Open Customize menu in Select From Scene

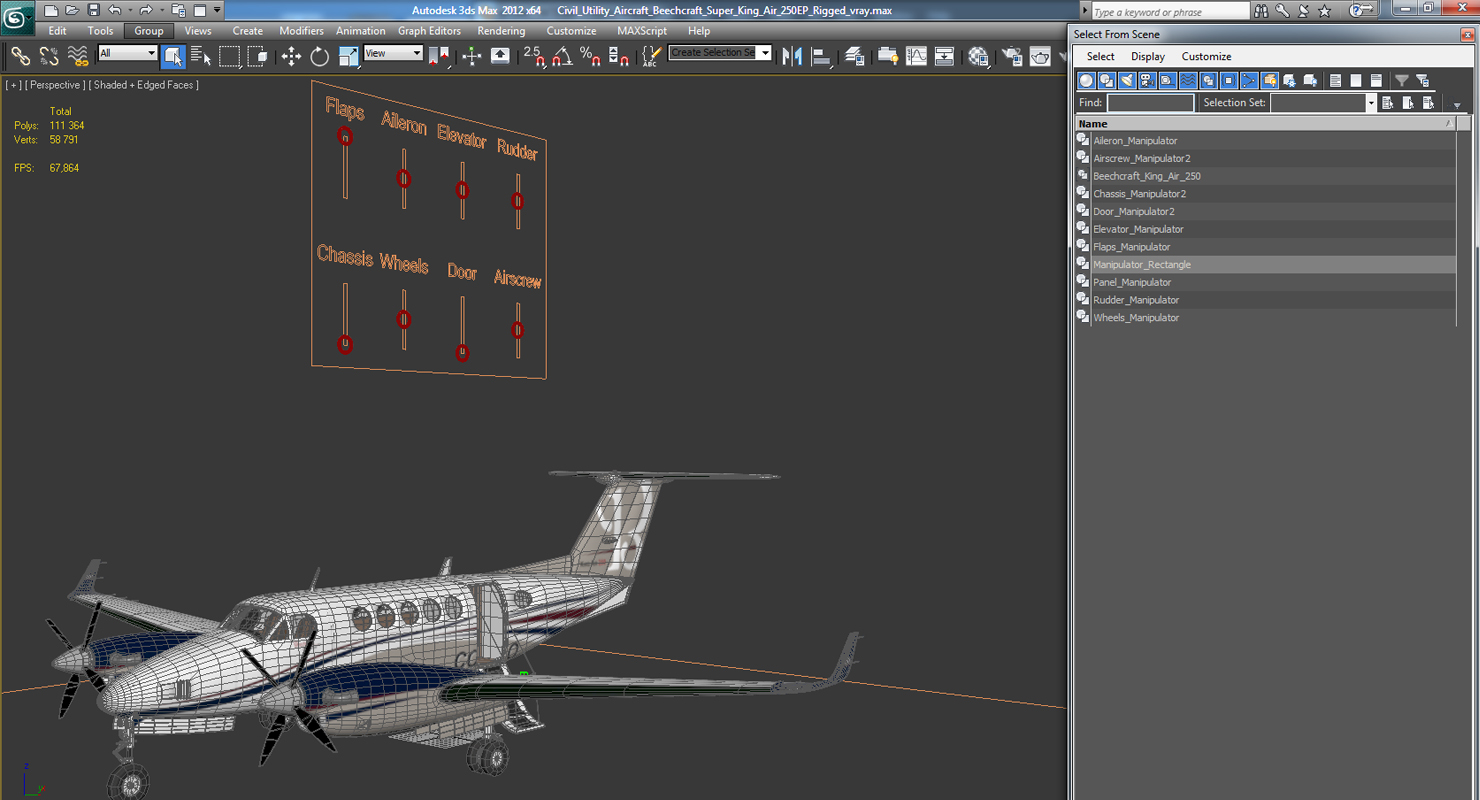[x=1206, y=57]
